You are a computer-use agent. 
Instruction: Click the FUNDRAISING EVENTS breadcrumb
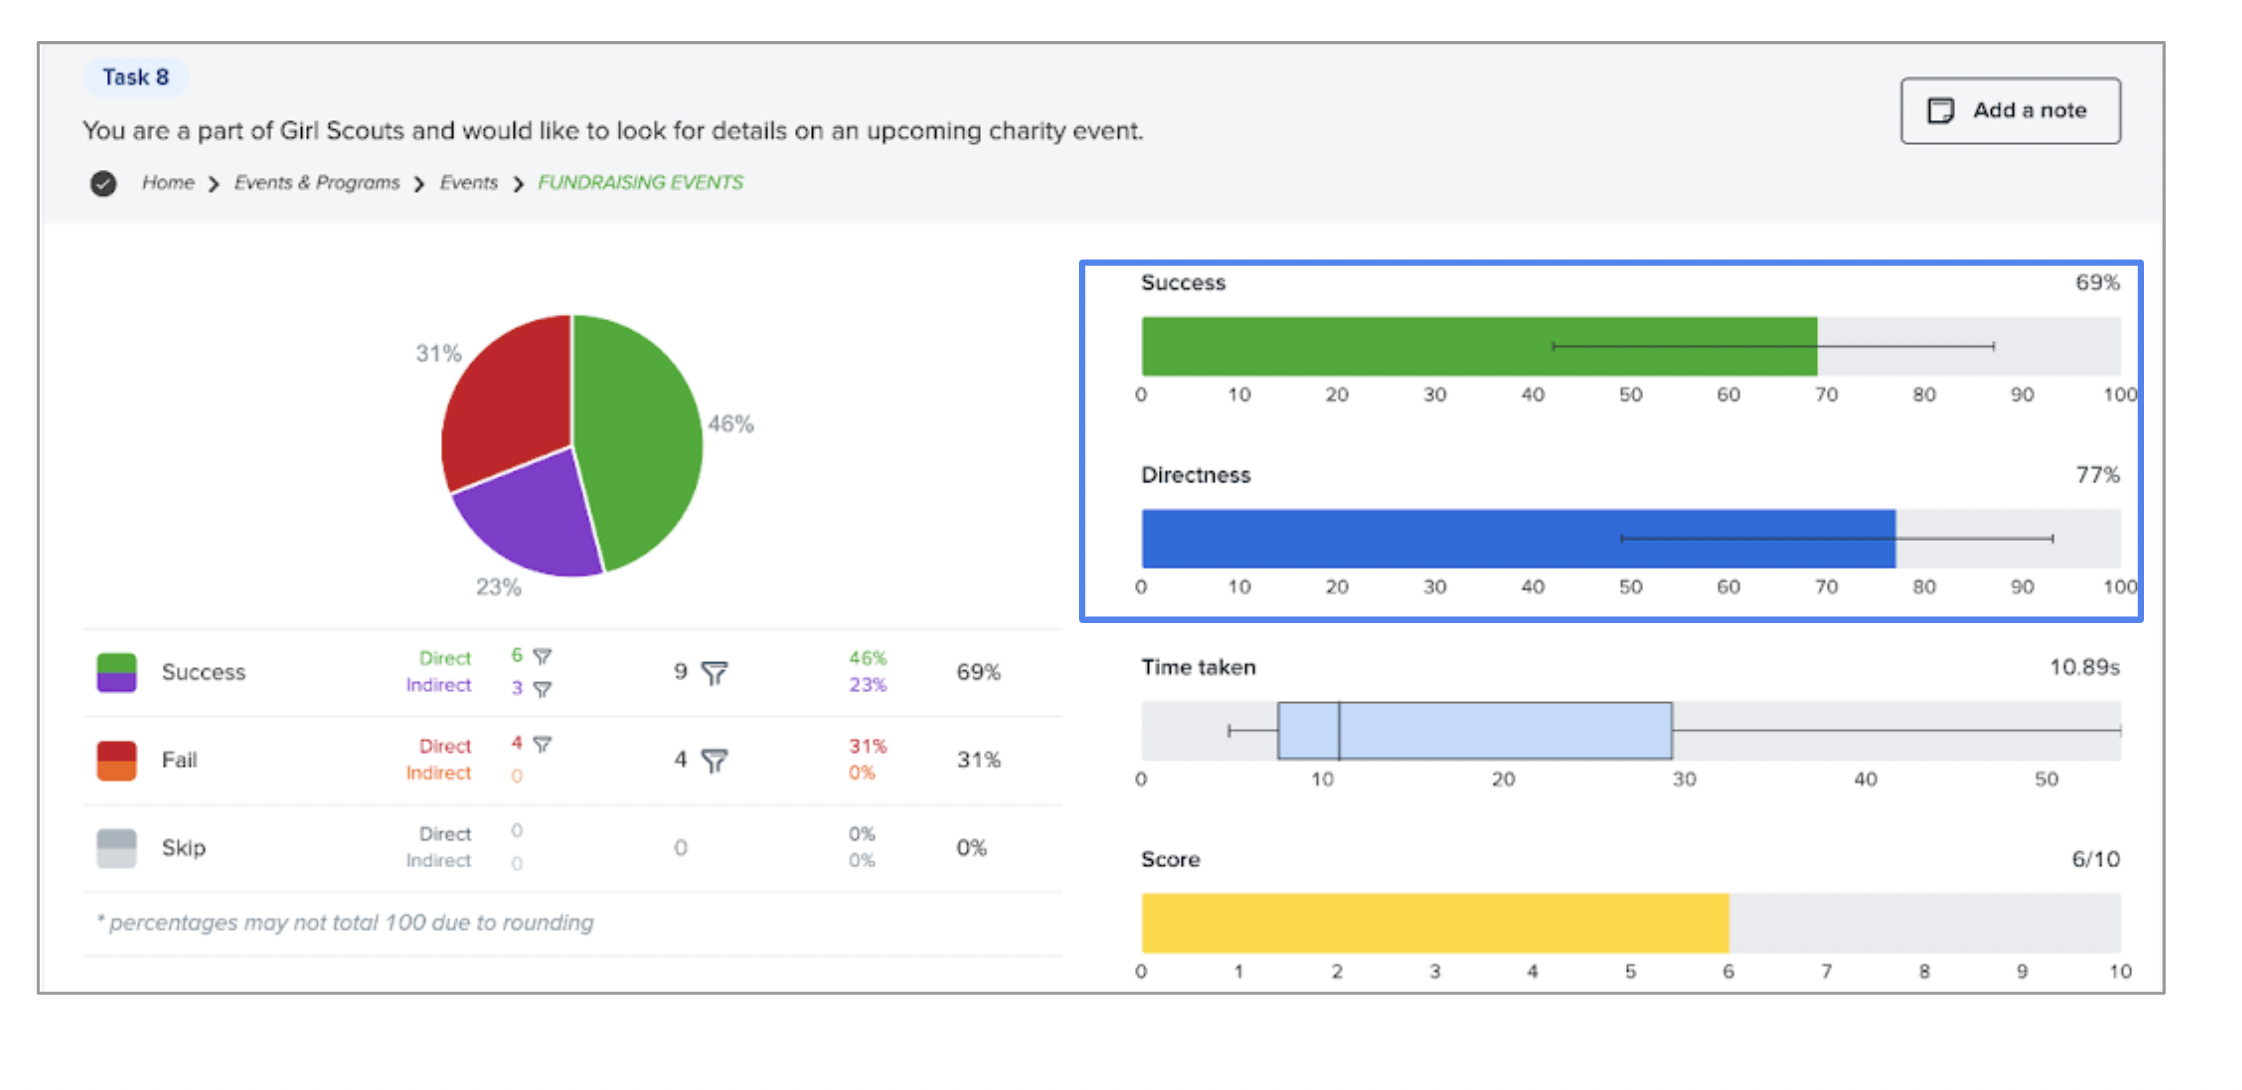tap(640, 183)
